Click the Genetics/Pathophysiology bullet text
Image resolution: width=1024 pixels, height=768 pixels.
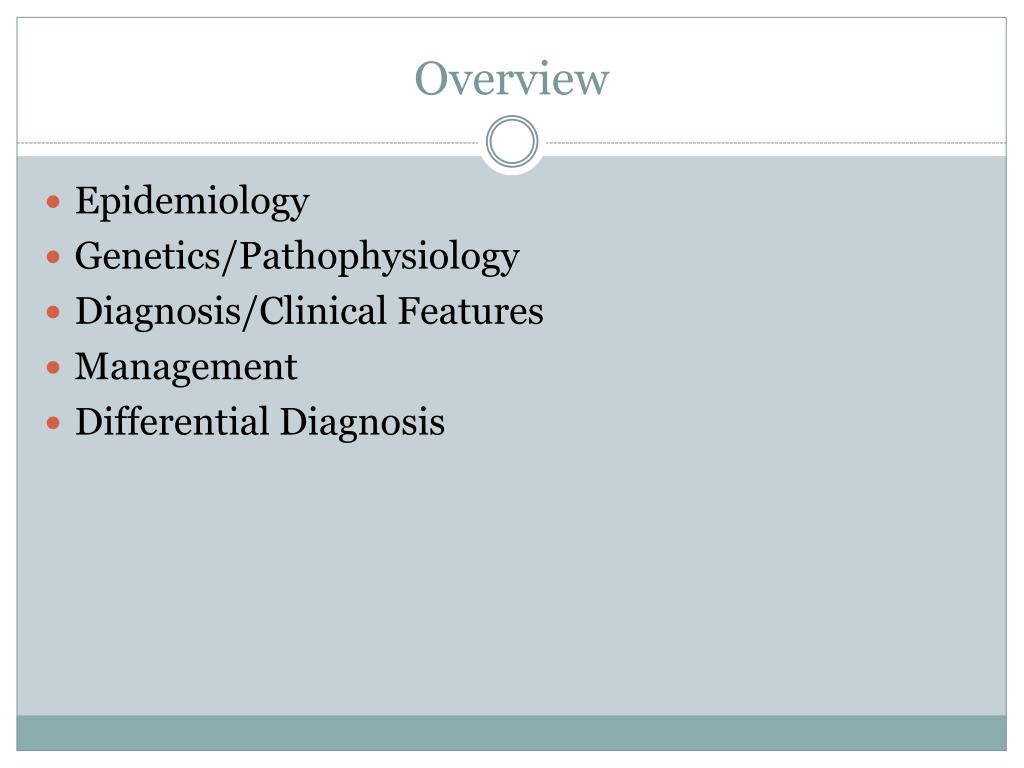click(297, 257)
